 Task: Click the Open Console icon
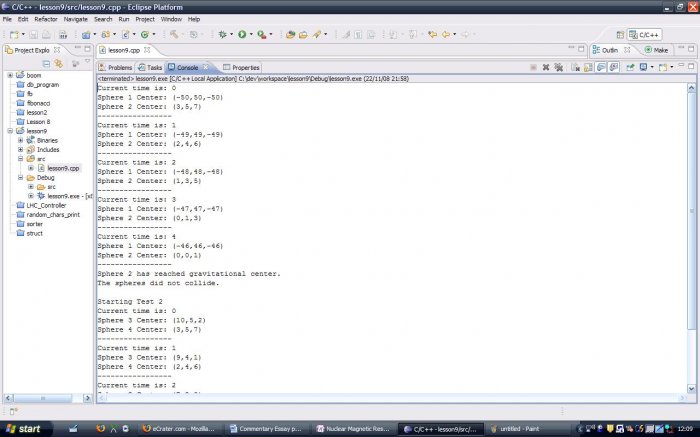(663, 67)
